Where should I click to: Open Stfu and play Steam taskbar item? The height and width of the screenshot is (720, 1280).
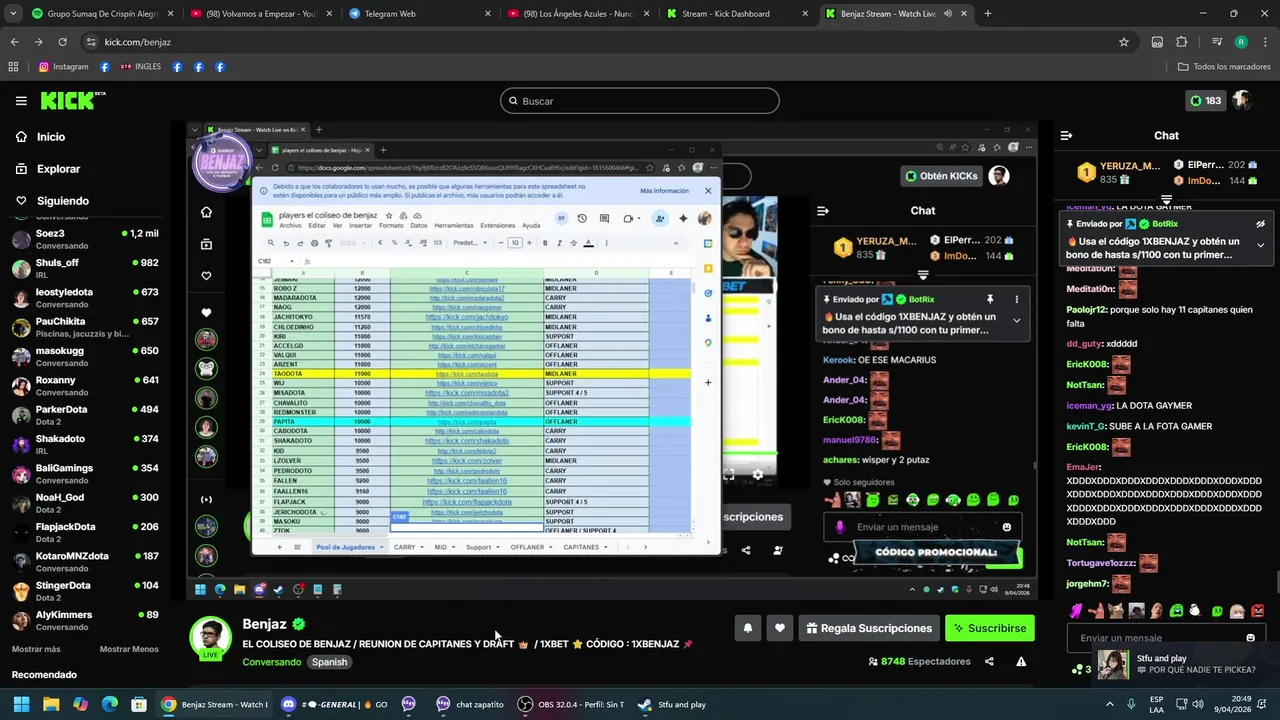(x=672, y=704)
